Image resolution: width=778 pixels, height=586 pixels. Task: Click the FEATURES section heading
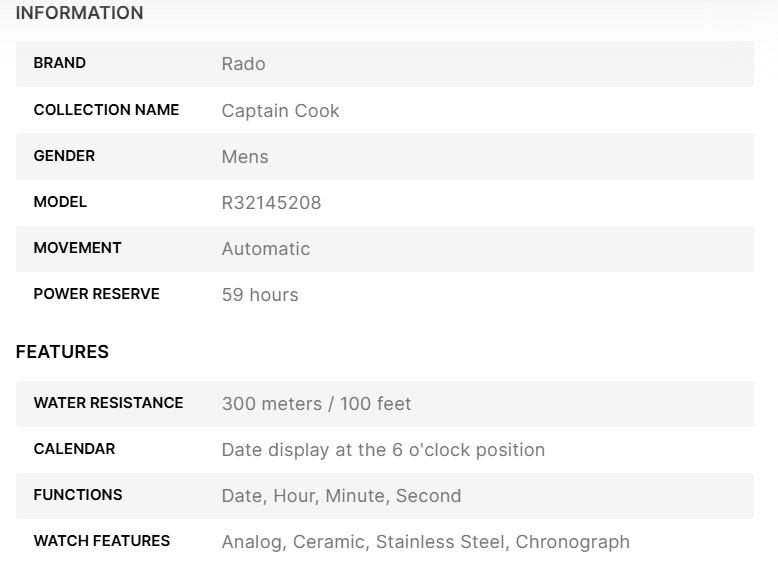pos(62,352)
